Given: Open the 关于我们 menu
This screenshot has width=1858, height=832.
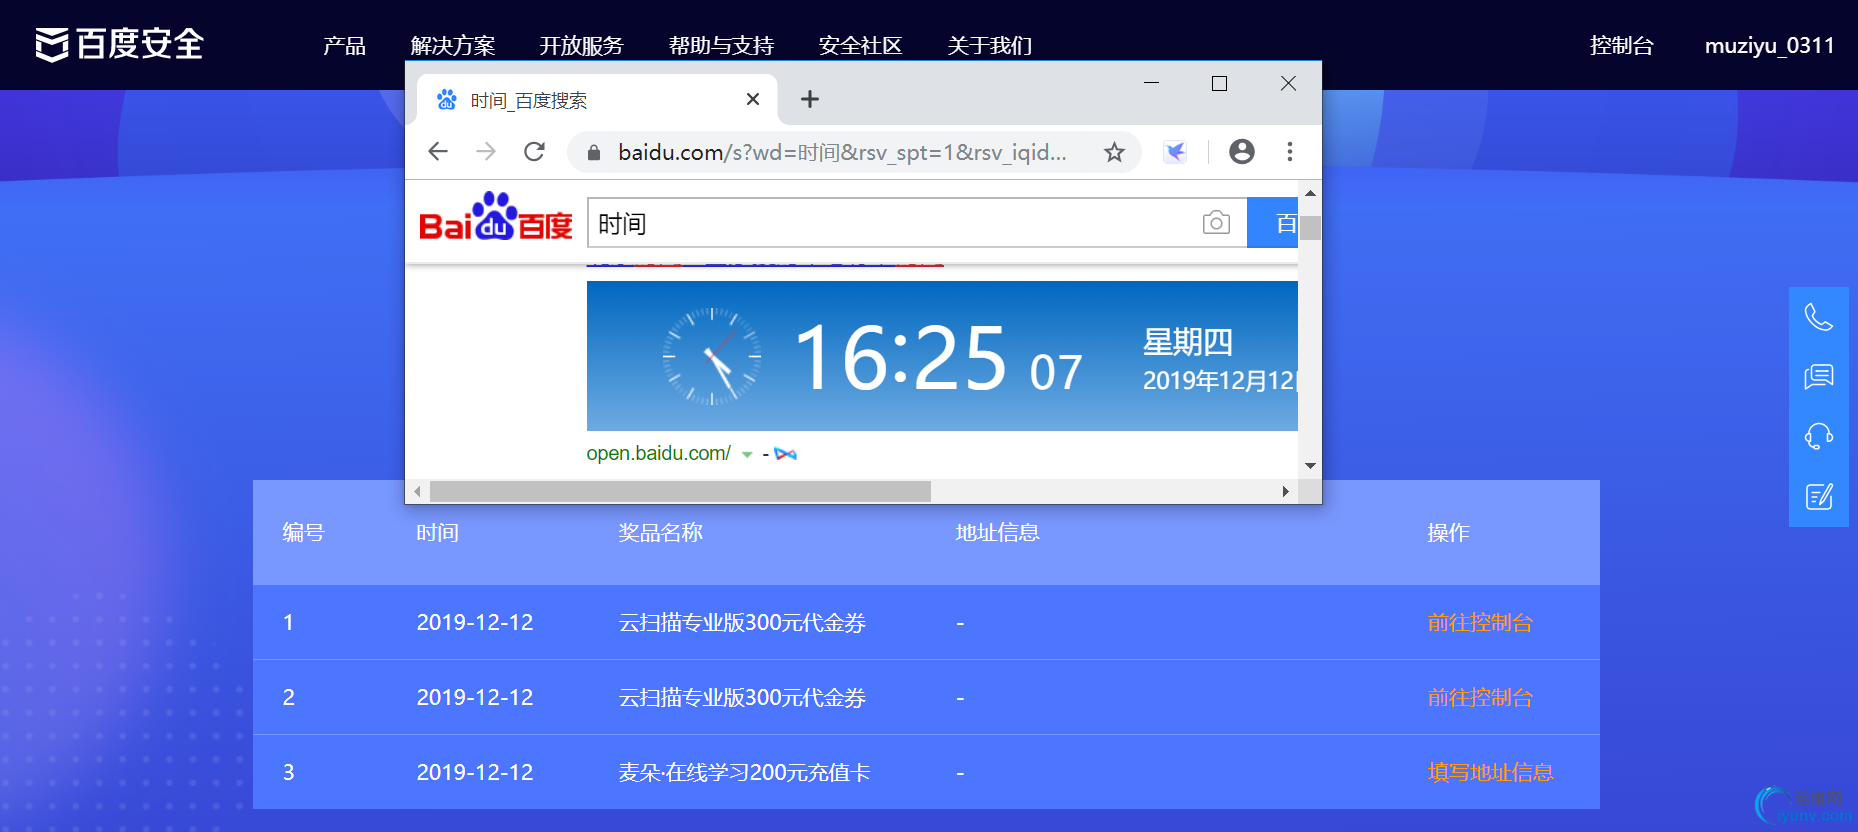Looking at the screenshot, I should [x=990, y=46].
